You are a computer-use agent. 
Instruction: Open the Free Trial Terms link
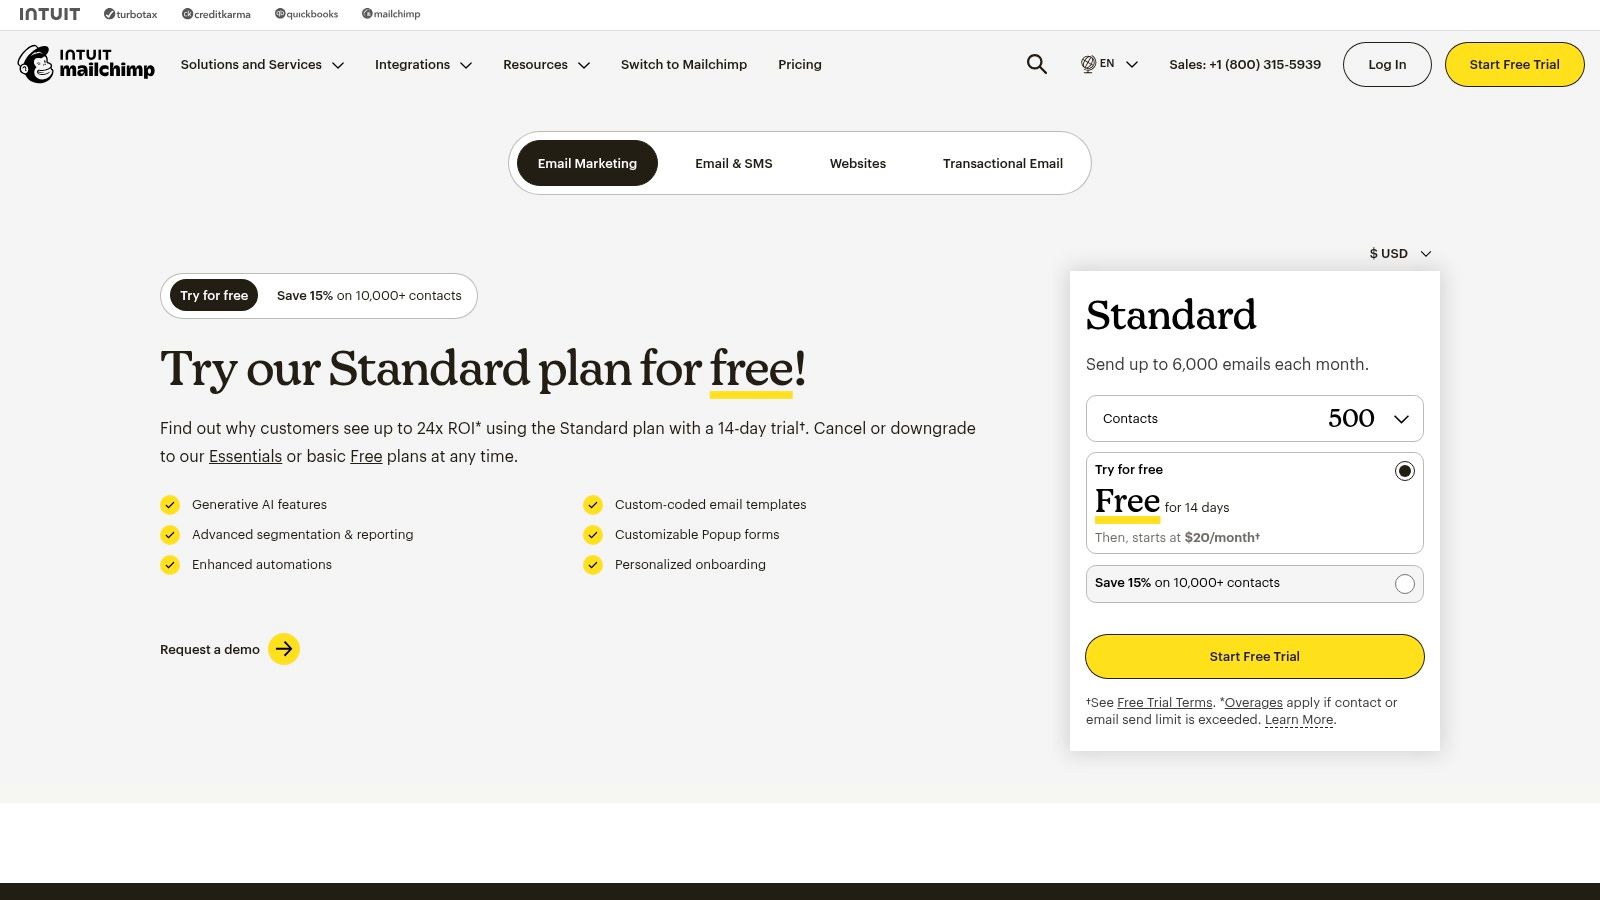1163,702
